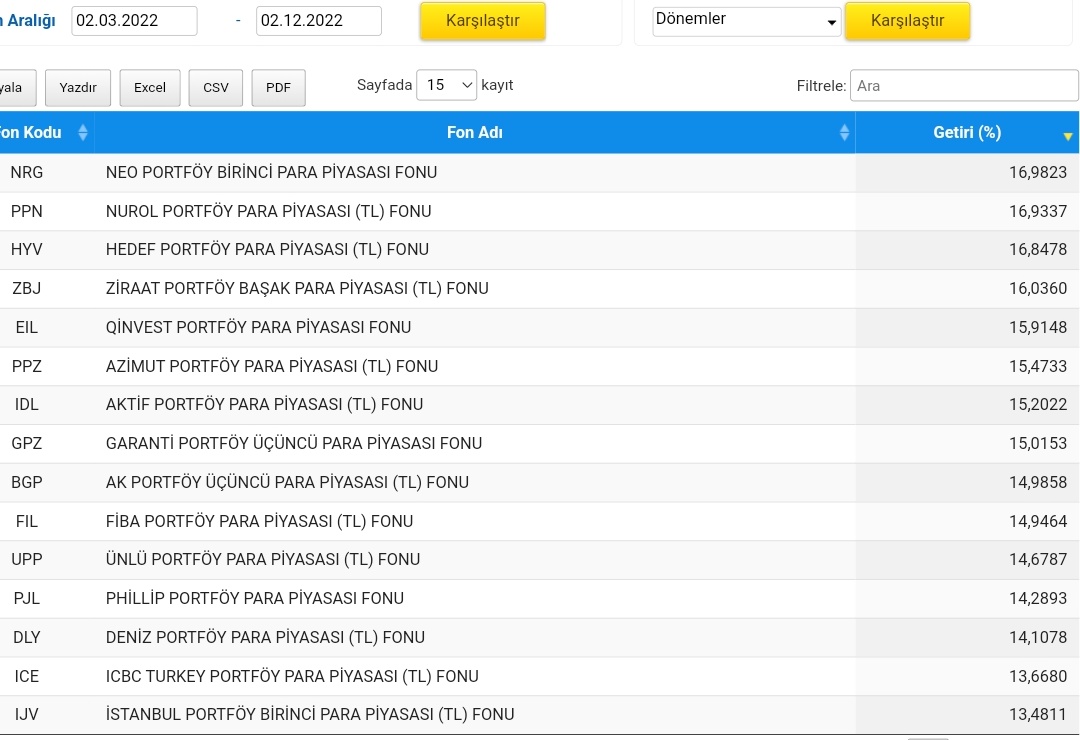Click return value 16,8478
This screenshot has height=740, width=1080.
[x=1038, y=249]
